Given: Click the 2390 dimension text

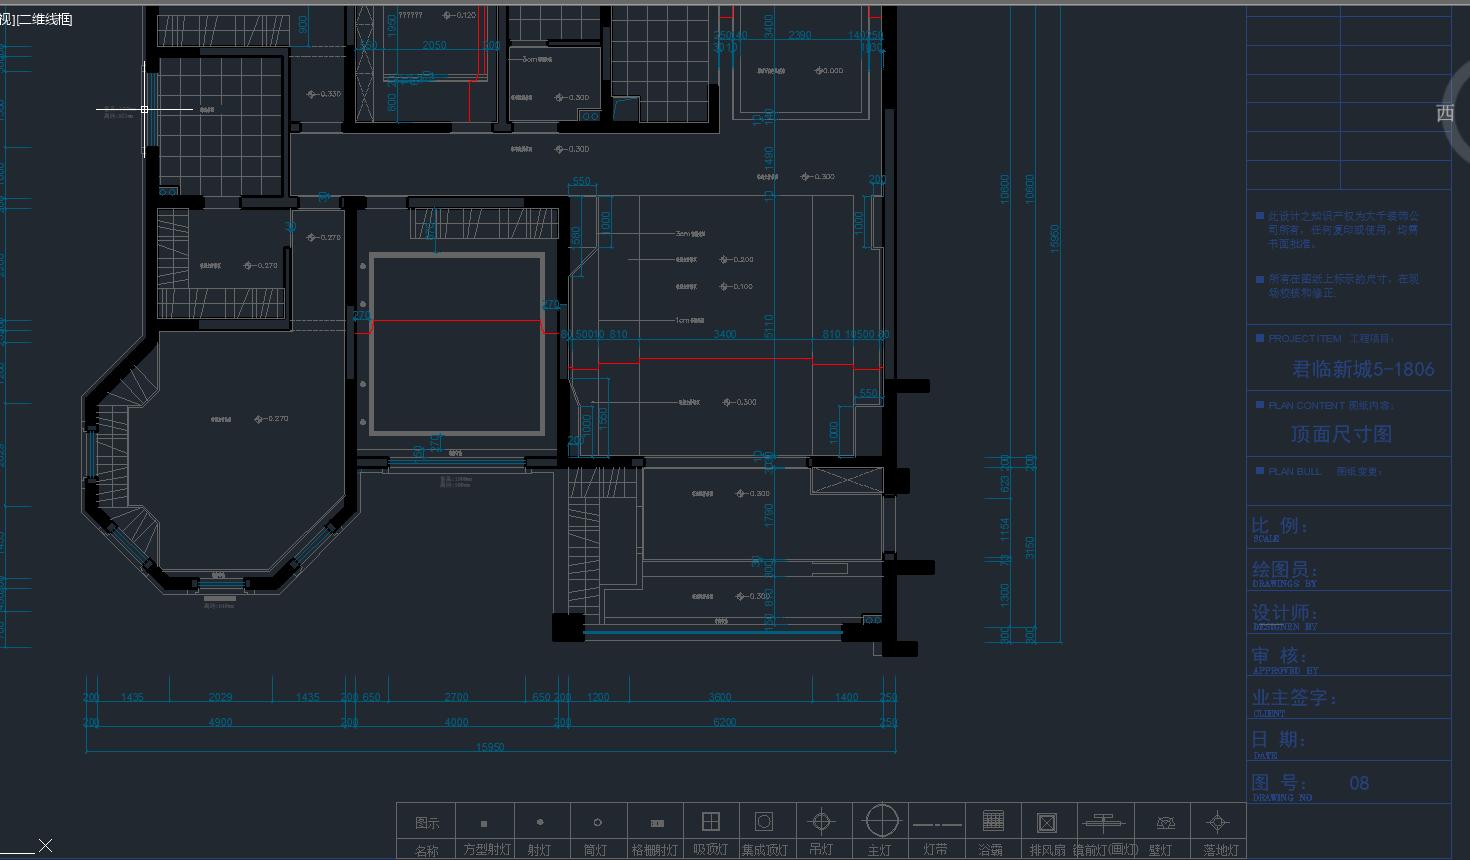Looking at the screenshot, I should 800,35.
